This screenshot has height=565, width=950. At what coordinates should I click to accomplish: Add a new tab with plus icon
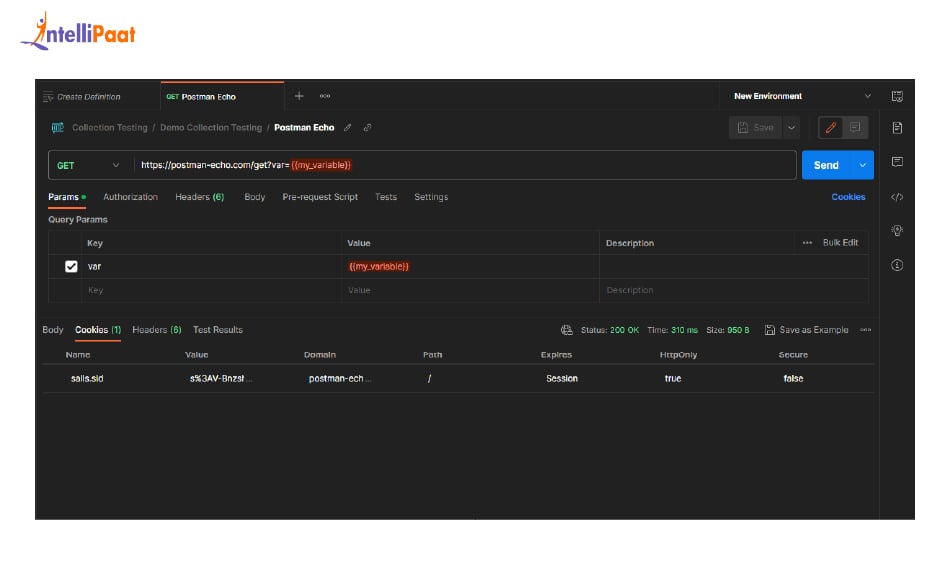pyautogui.click(x=299, y=96)
